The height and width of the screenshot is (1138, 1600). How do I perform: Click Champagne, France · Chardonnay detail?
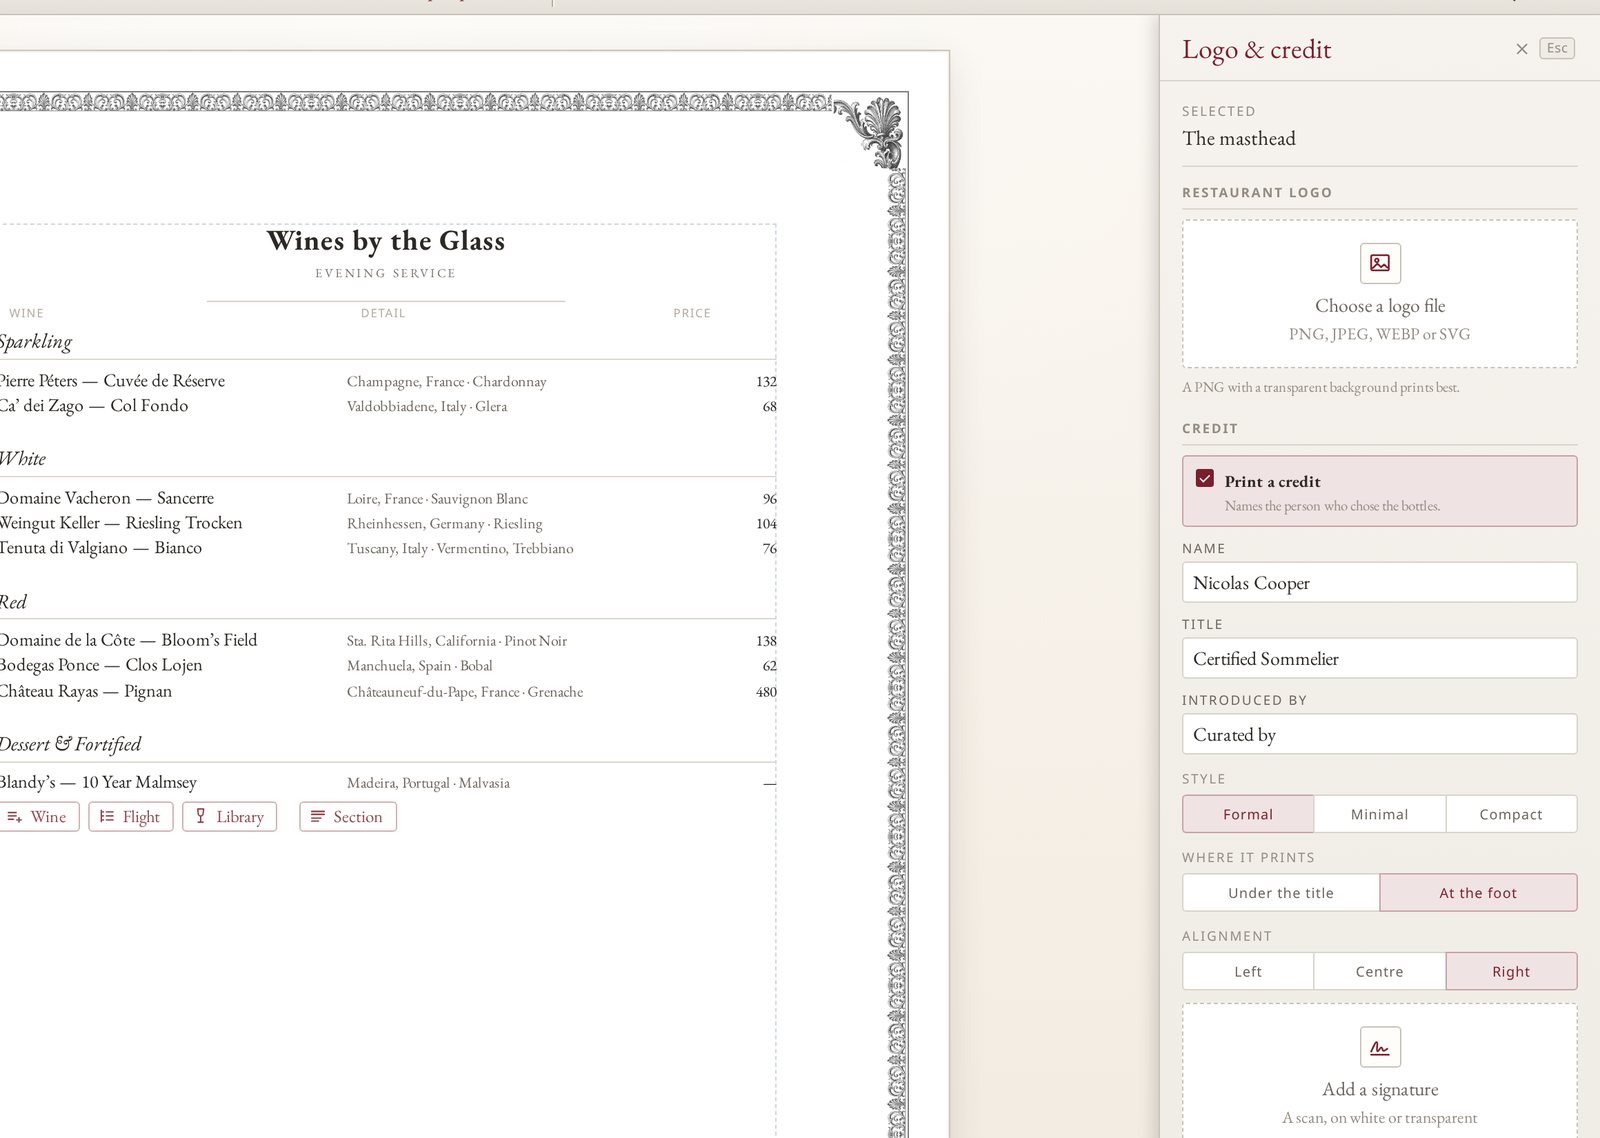pos(447,382)
